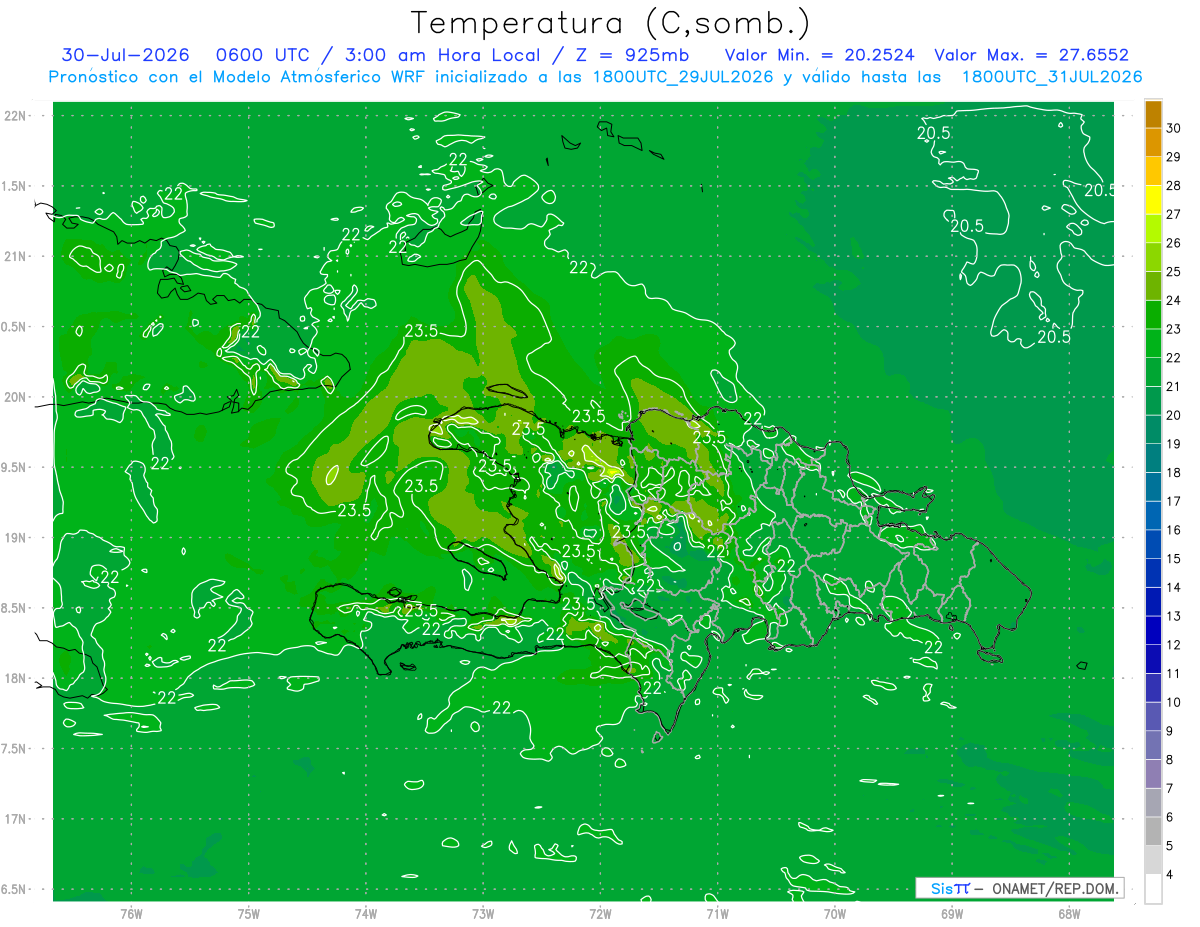Click the "72W" longitude axis label
The height and width of the screenshot is (927, 1200).
(x=600, y=914)
